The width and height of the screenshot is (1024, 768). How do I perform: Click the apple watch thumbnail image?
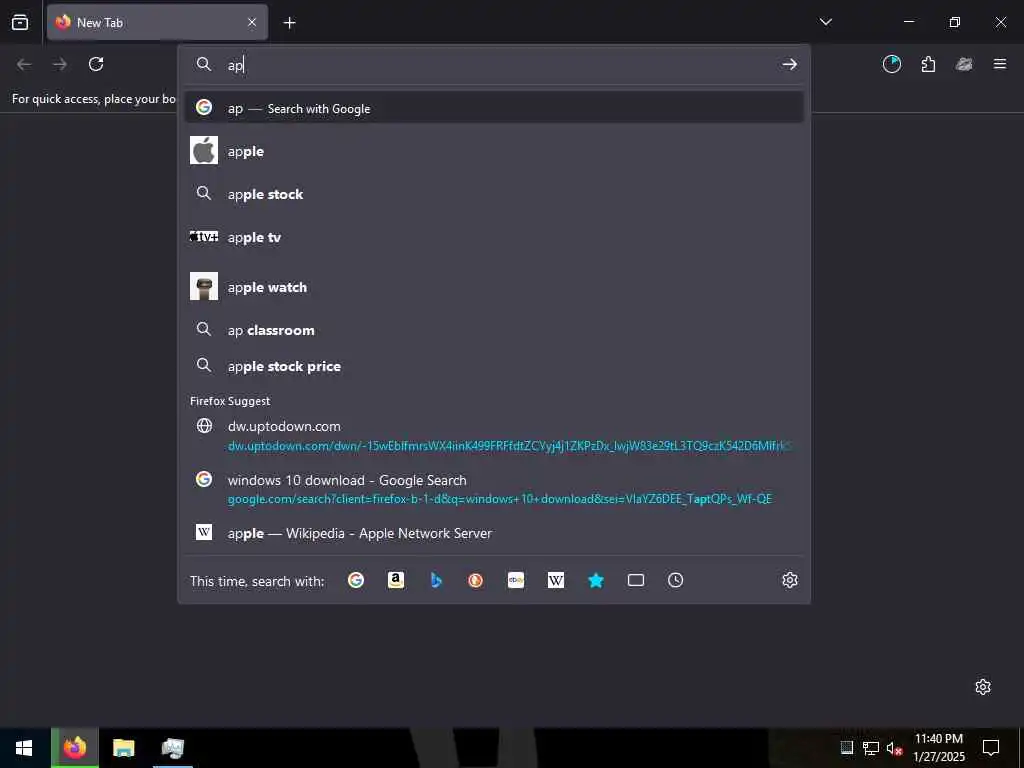coord(204,286)
